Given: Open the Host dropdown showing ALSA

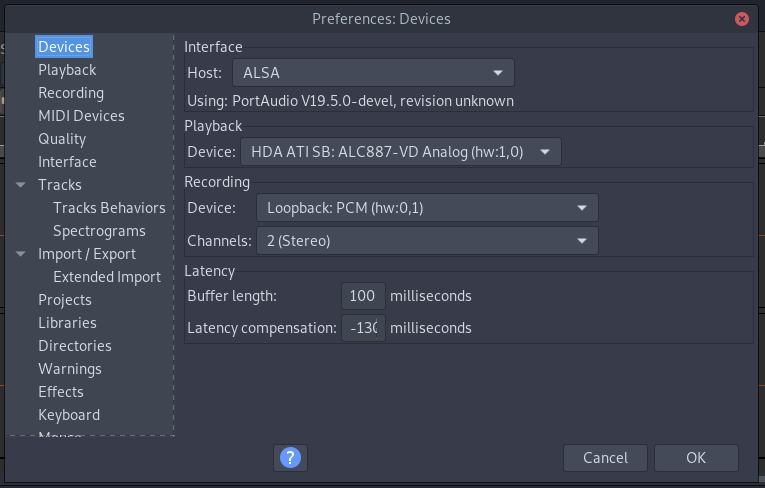Looking at the screenshot, I should tap(373, 73).
